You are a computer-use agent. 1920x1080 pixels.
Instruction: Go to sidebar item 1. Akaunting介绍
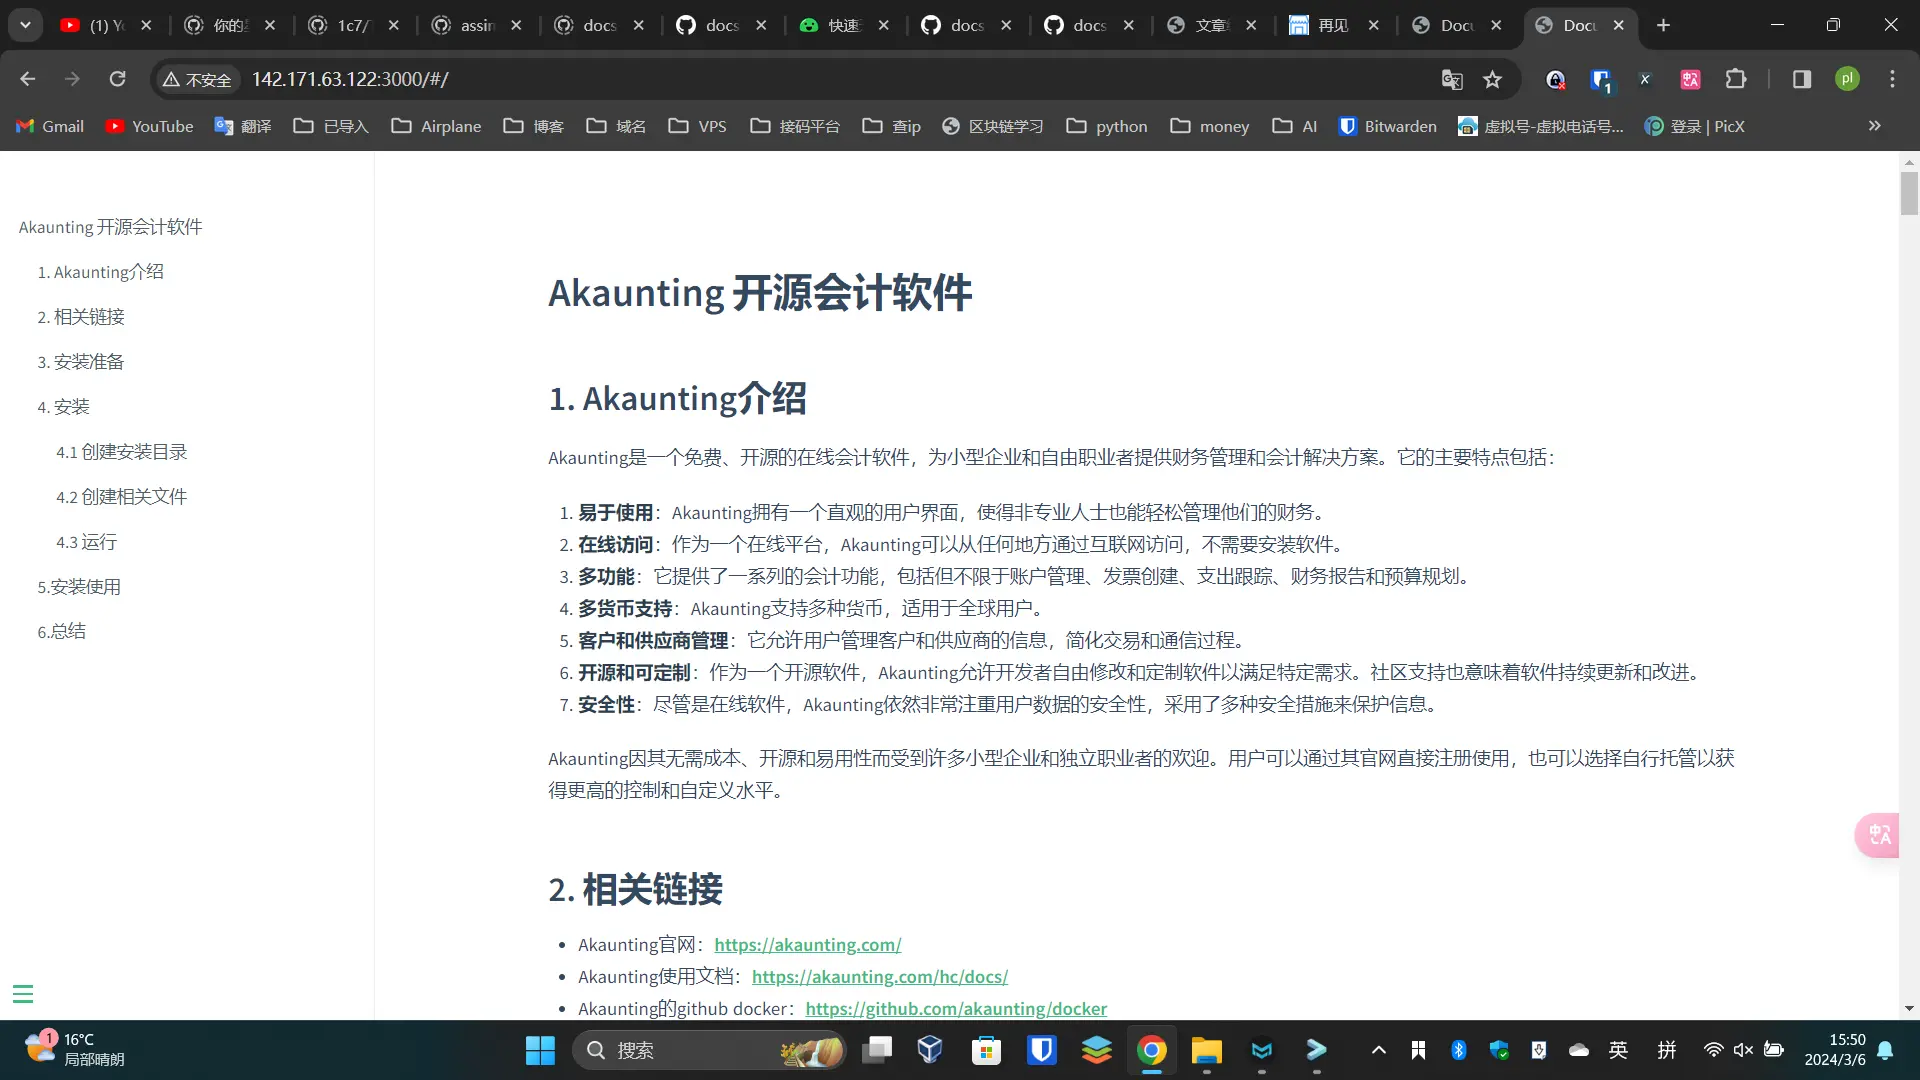tap(100, 272)
